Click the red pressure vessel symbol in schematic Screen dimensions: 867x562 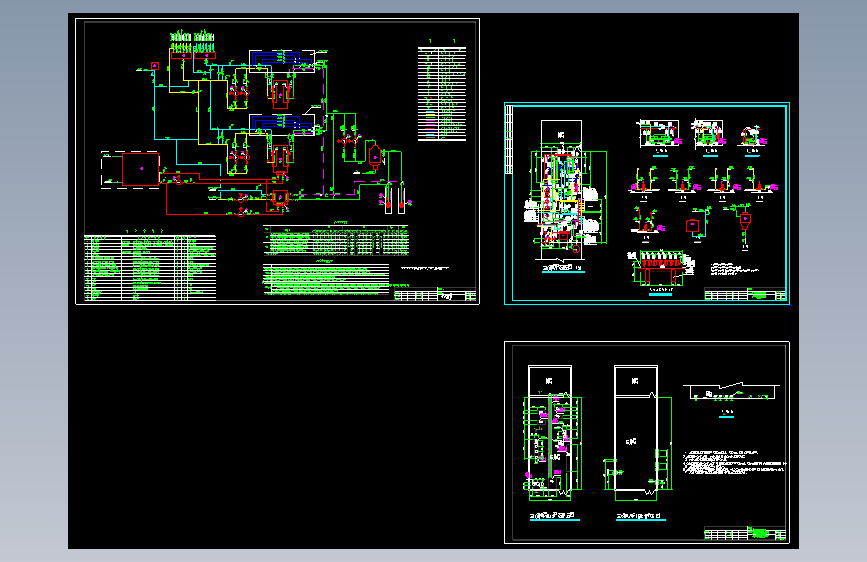(374, 156)
